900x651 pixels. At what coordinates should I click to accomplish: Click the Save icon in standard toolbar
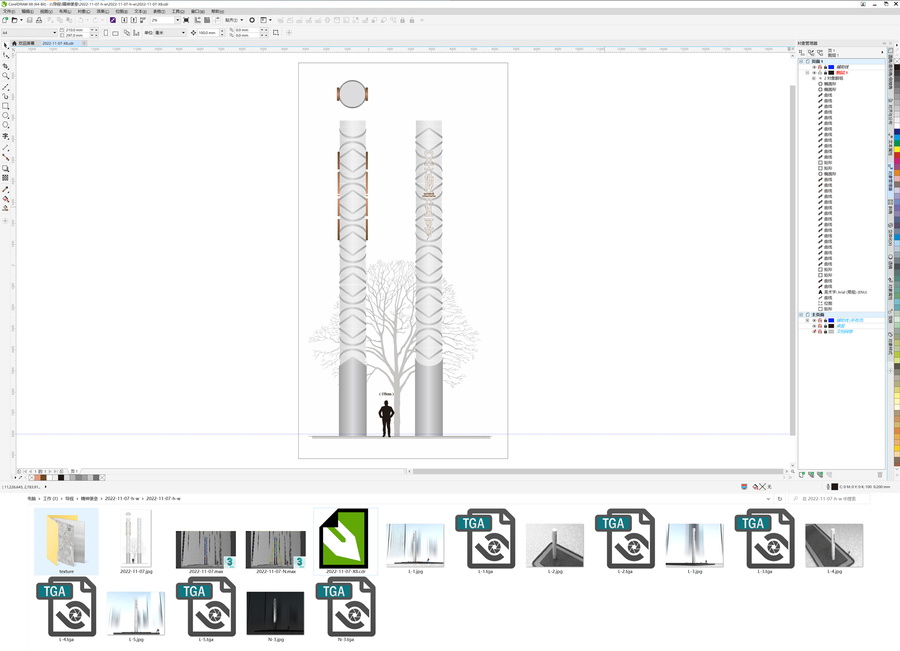point(29,20)
